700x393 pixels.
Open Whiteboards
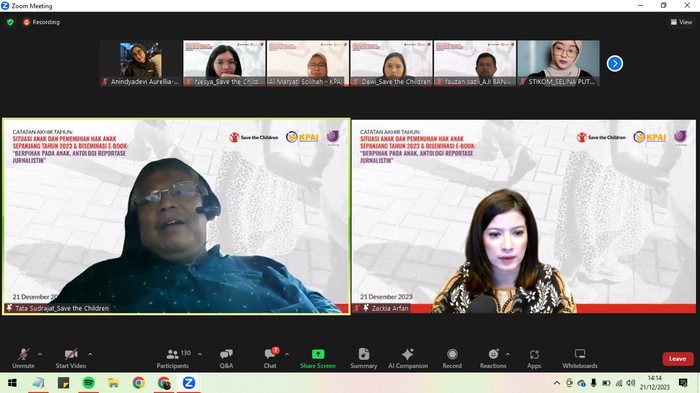(580, 359)
